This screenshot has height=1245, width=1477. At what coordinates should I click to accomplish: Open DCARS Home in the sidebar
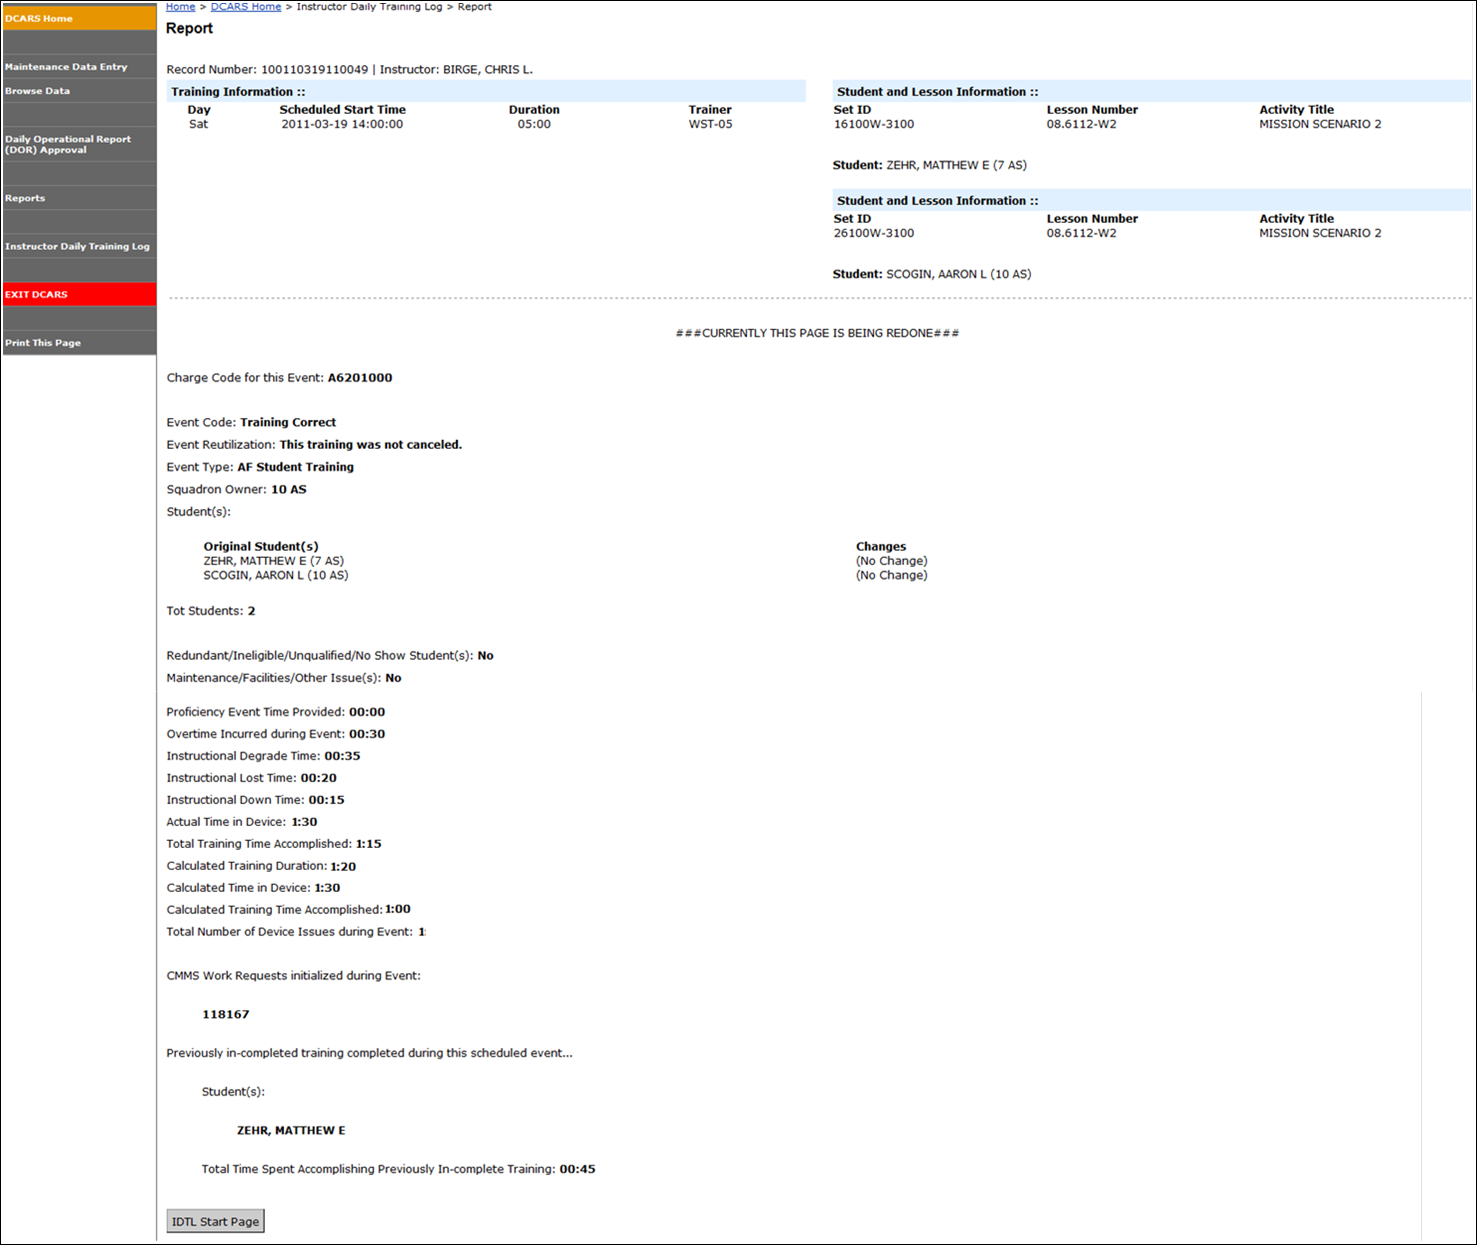[x=79, y=18]
